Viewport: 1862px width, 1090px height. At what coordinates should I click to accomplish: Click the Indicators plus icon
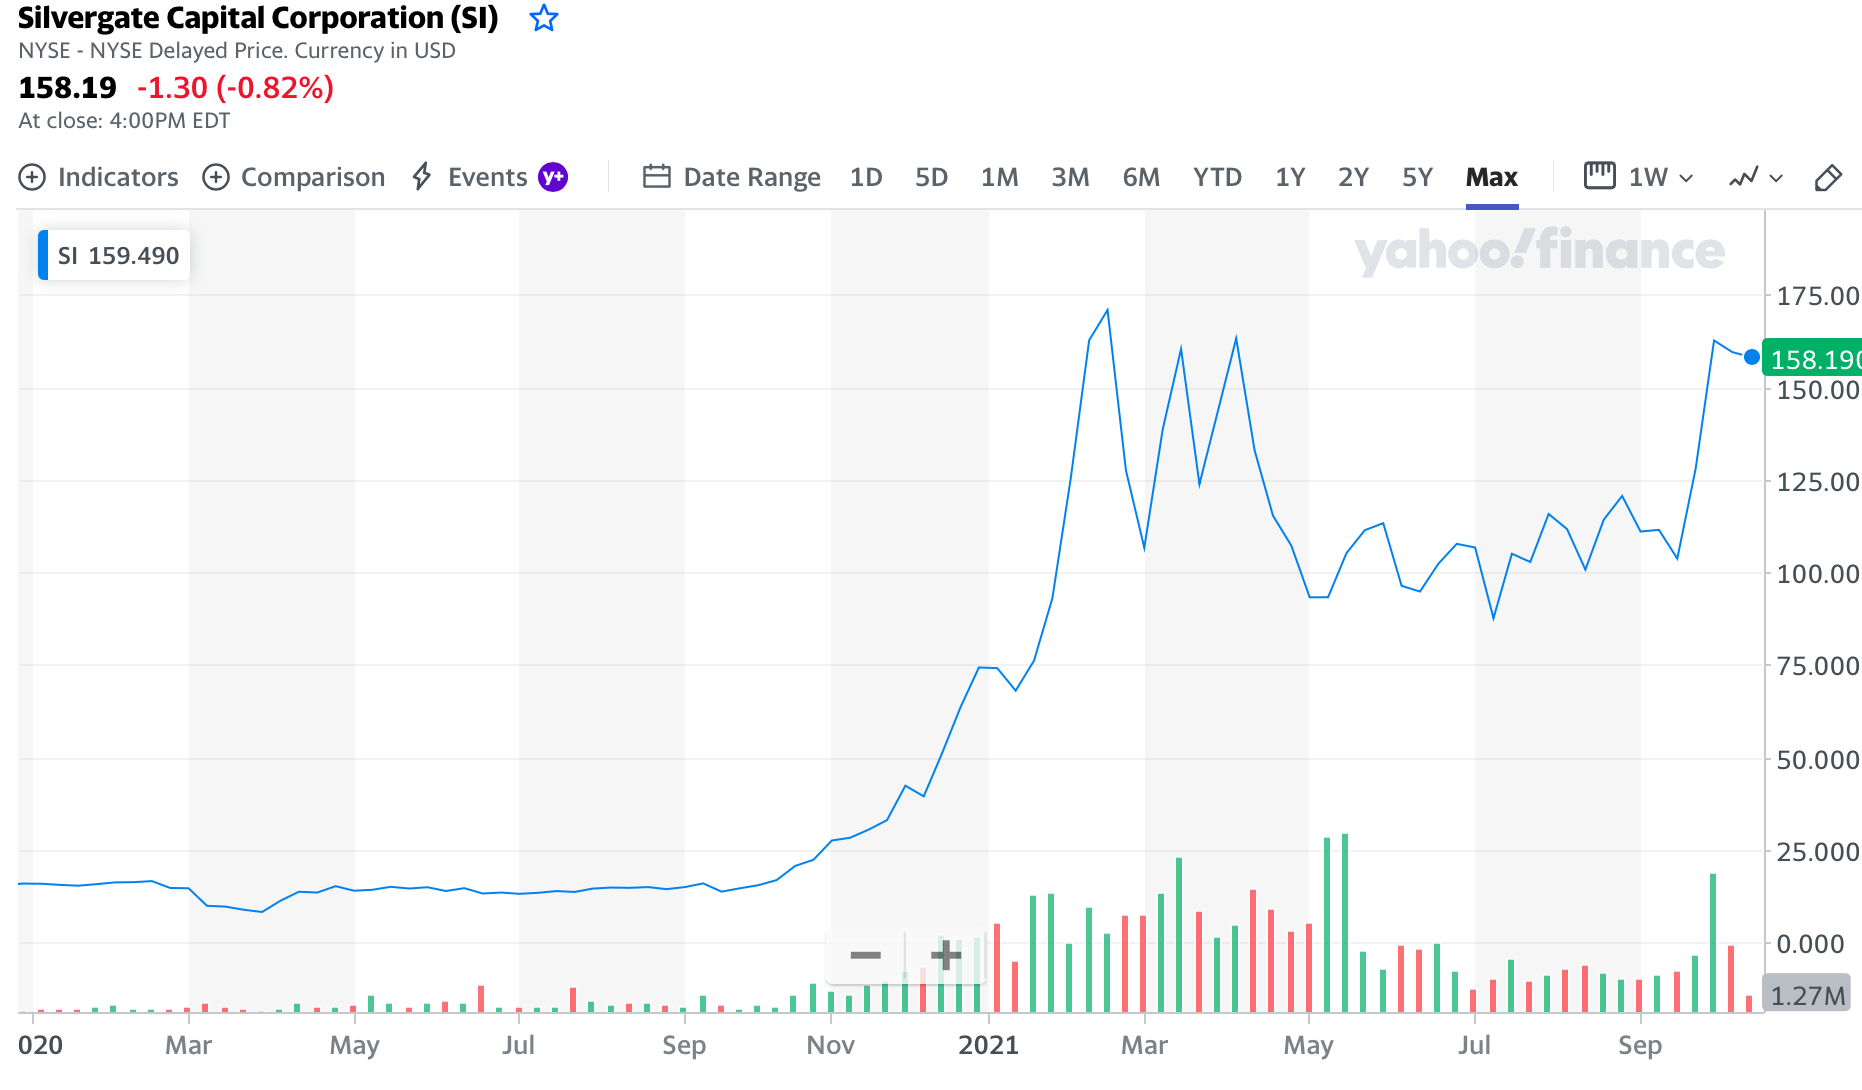point(32,177)
